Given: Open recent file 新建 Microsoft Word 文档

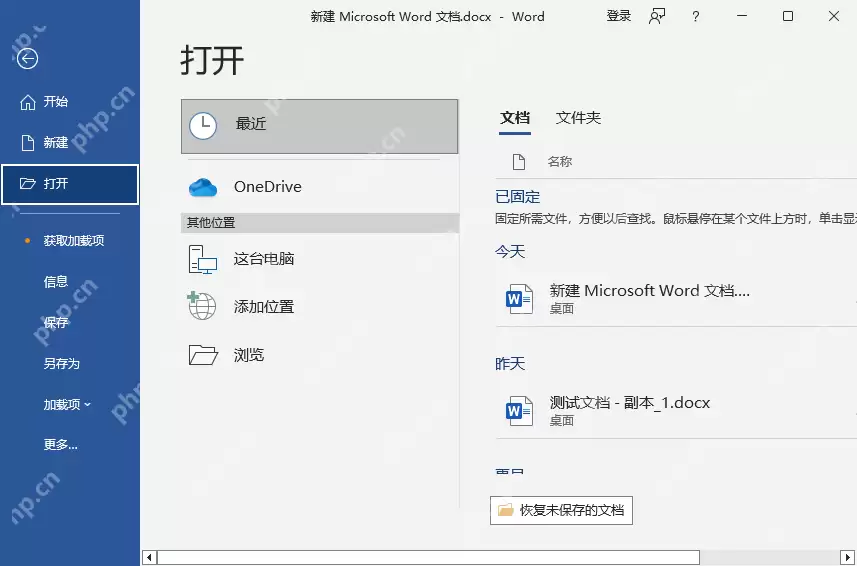Looking at the screenshot, I should point(676,299).
